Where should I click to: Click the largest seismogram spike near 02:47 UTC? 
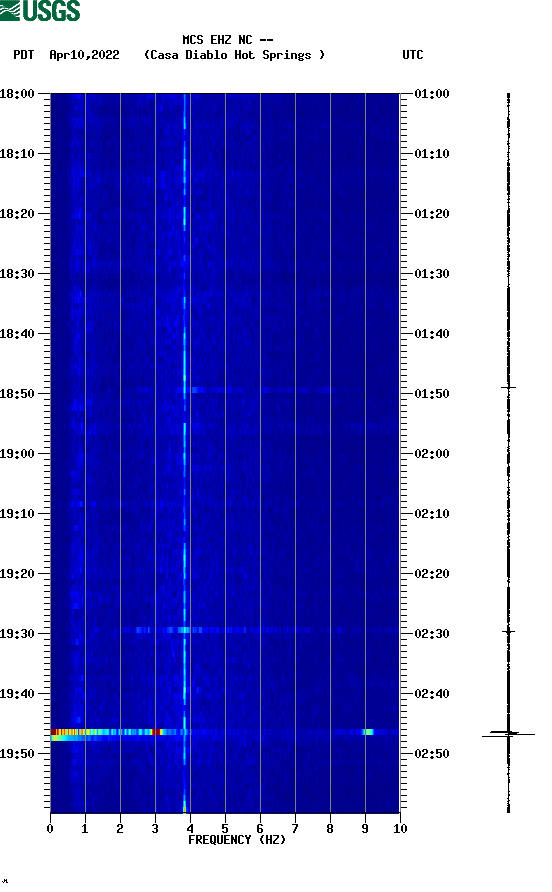pyautogui.click(x=508, y=734)
